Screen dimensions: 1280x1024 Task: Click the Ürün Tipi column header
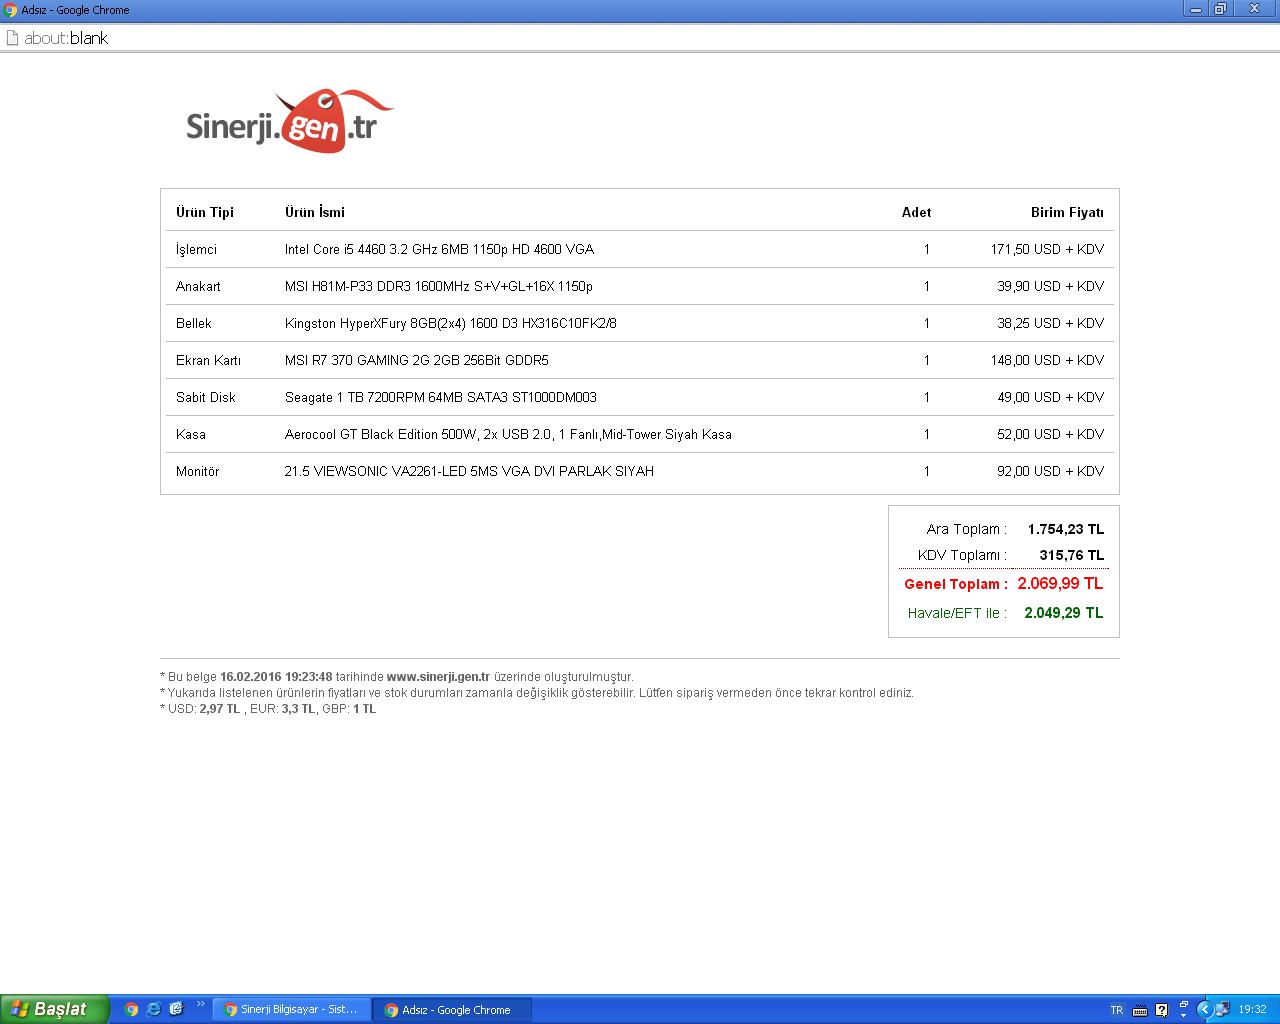[x=205, y=212]
